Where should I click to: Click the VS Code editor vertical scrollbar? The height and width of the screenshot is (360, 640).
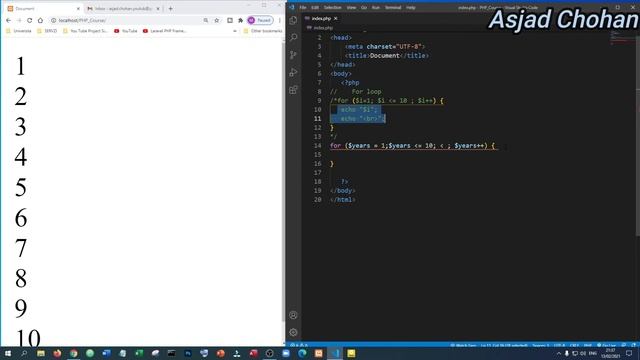pyautogui.click(x=638, y=135)
